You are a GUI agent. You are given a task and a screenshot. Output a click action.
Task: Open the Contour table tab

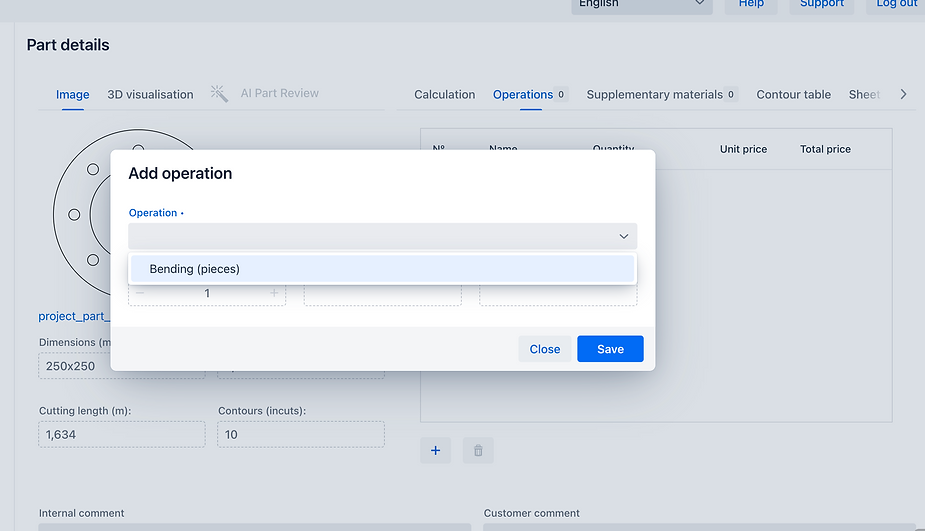tap(793, 95)
